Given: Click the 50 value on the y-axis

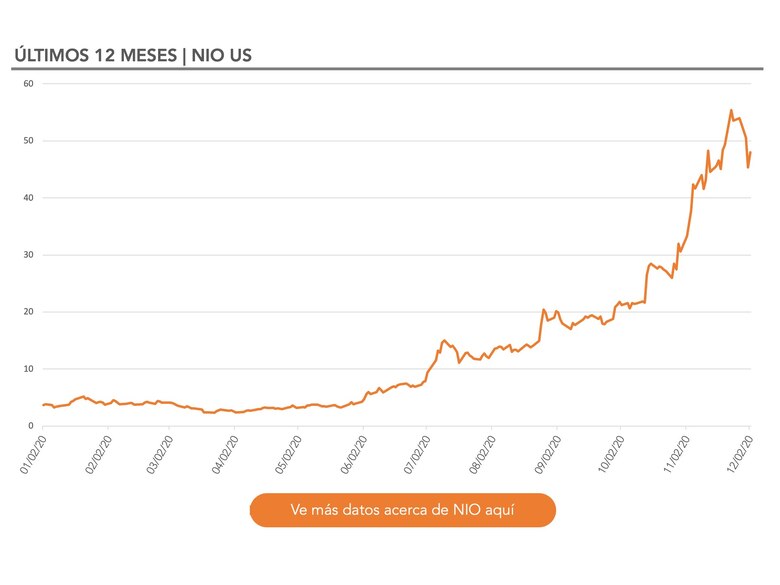Looking at the screenshot, I should point(28,141).
